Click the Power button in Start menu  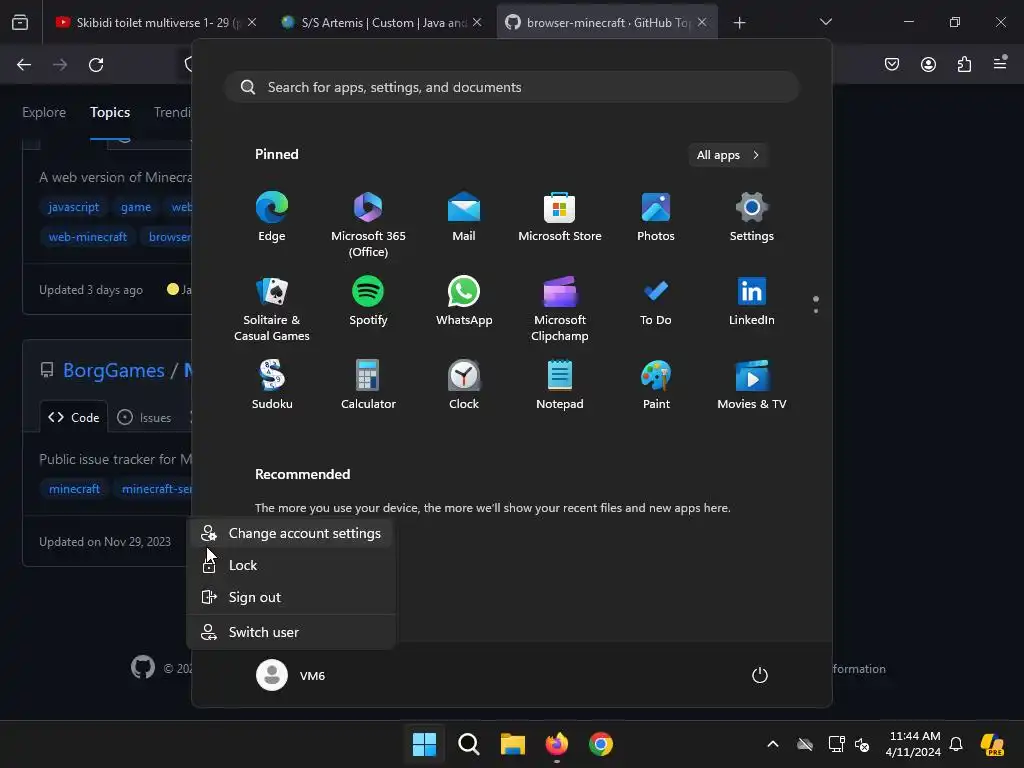point(760,675)
